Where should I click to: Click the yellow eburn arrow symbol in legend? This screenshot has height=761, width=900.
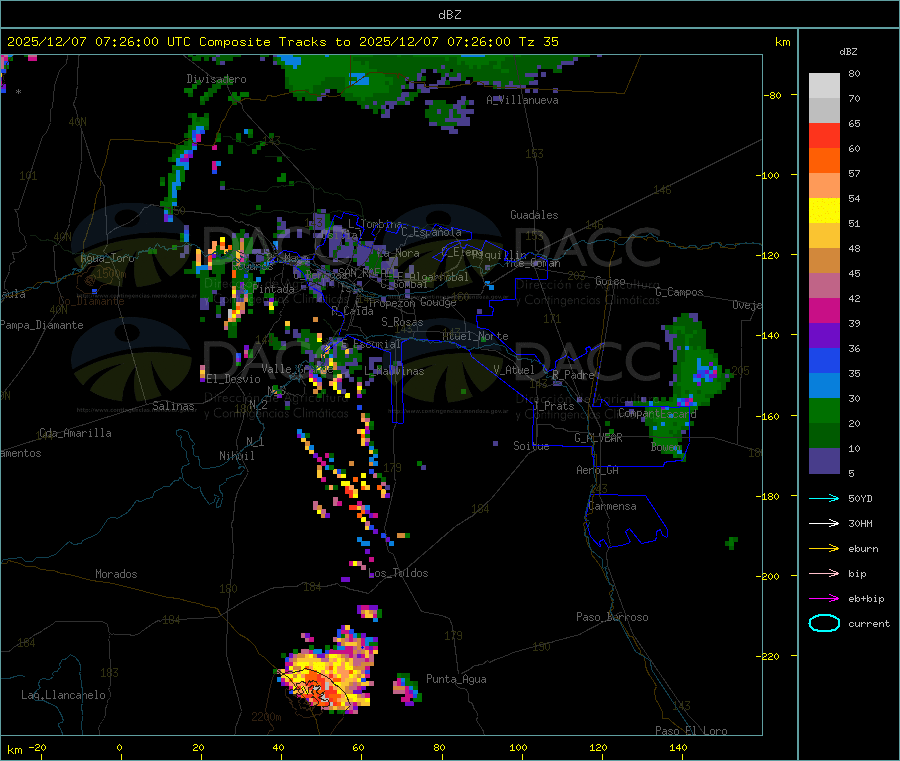click(x=824, y=549)
